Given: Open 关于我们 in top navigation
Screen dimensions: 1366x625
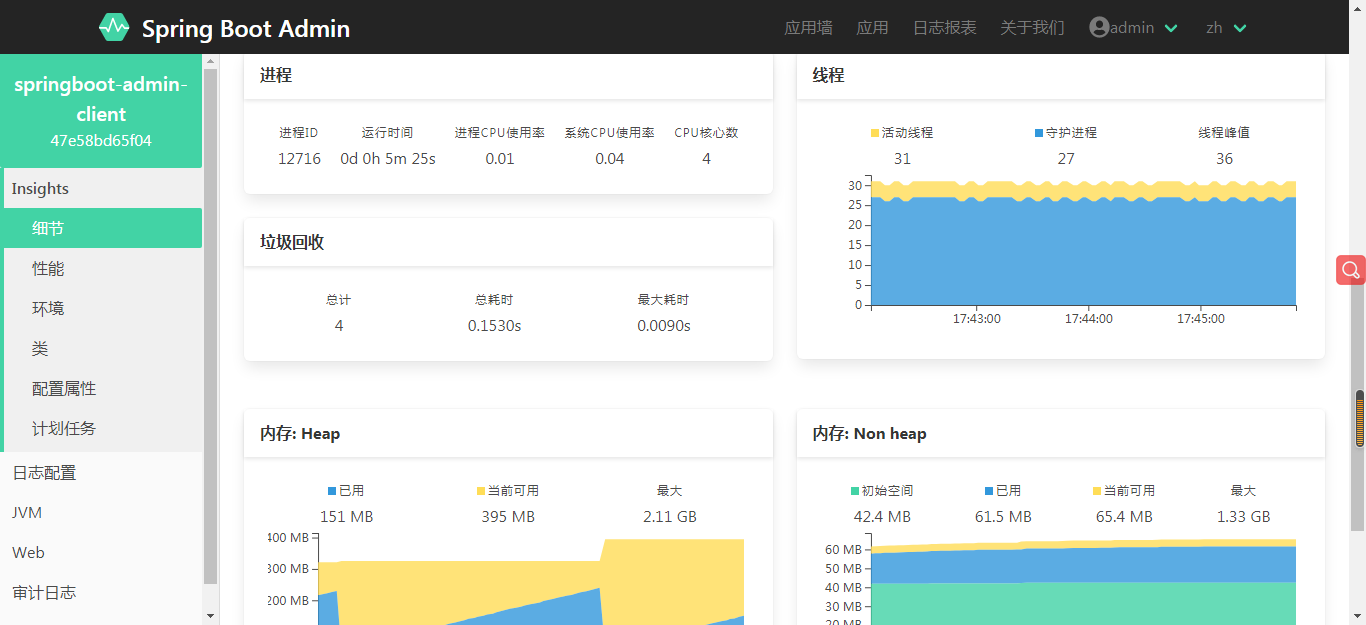Looking at the screenshot, I should click(x=1032, y=27).
